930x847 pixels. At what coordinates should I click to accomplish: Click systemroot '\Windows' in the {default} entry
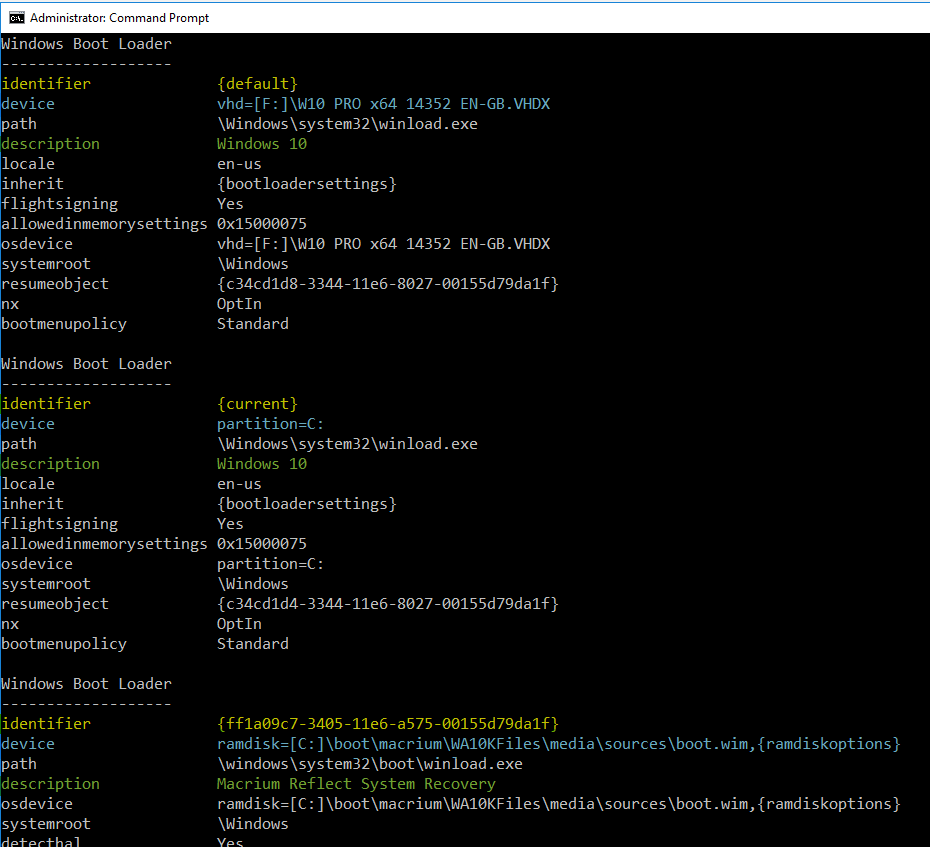click(x=253, y=264)
